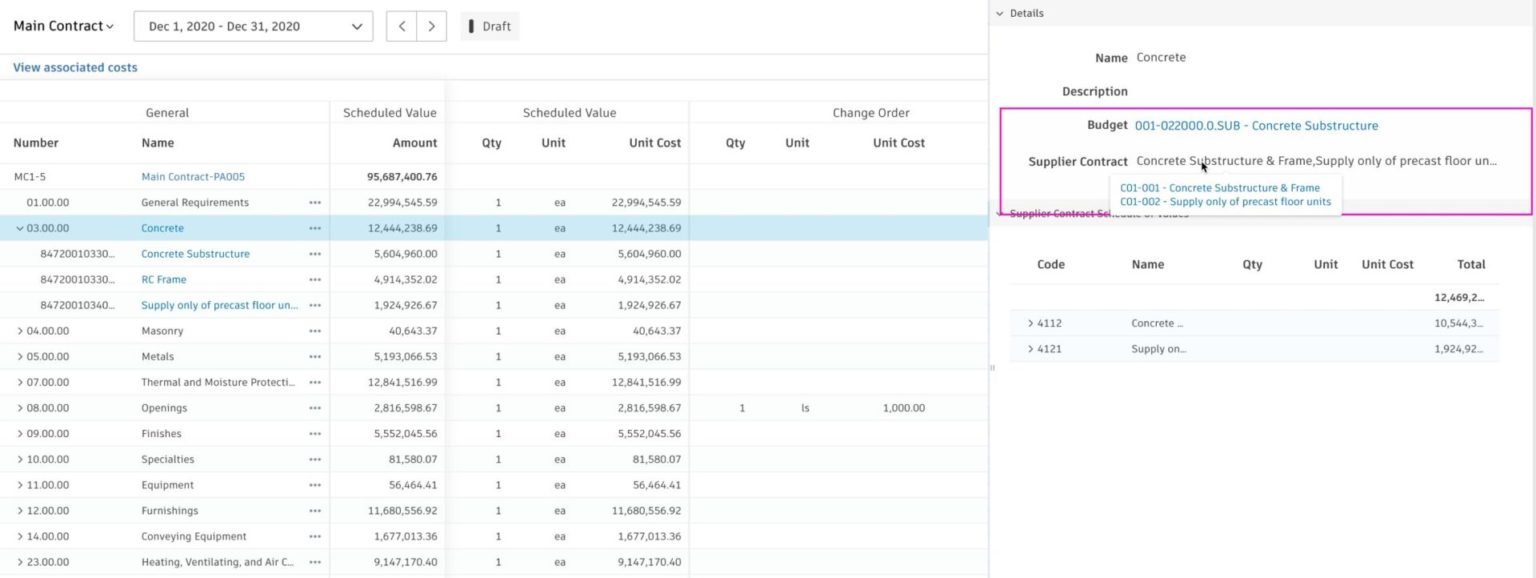Expand the 08.00.00 Openings row
1536x578 pixels.
coord(20,408)
